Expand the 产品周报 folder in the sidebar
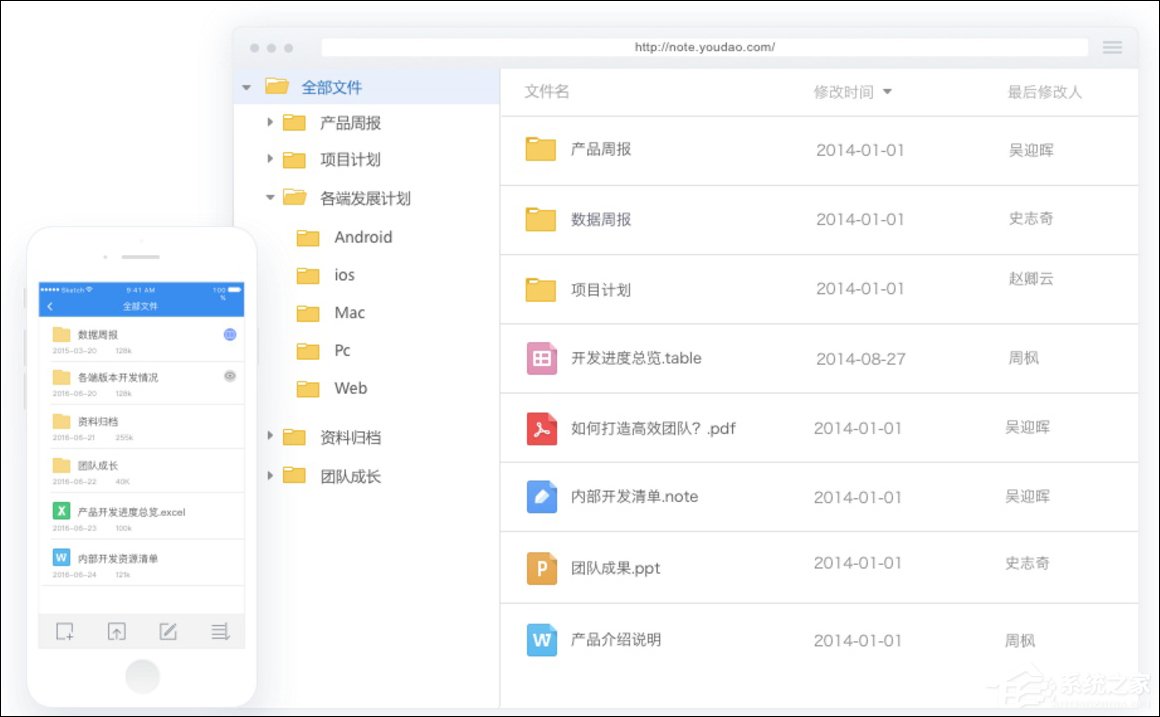 point(268,121)
